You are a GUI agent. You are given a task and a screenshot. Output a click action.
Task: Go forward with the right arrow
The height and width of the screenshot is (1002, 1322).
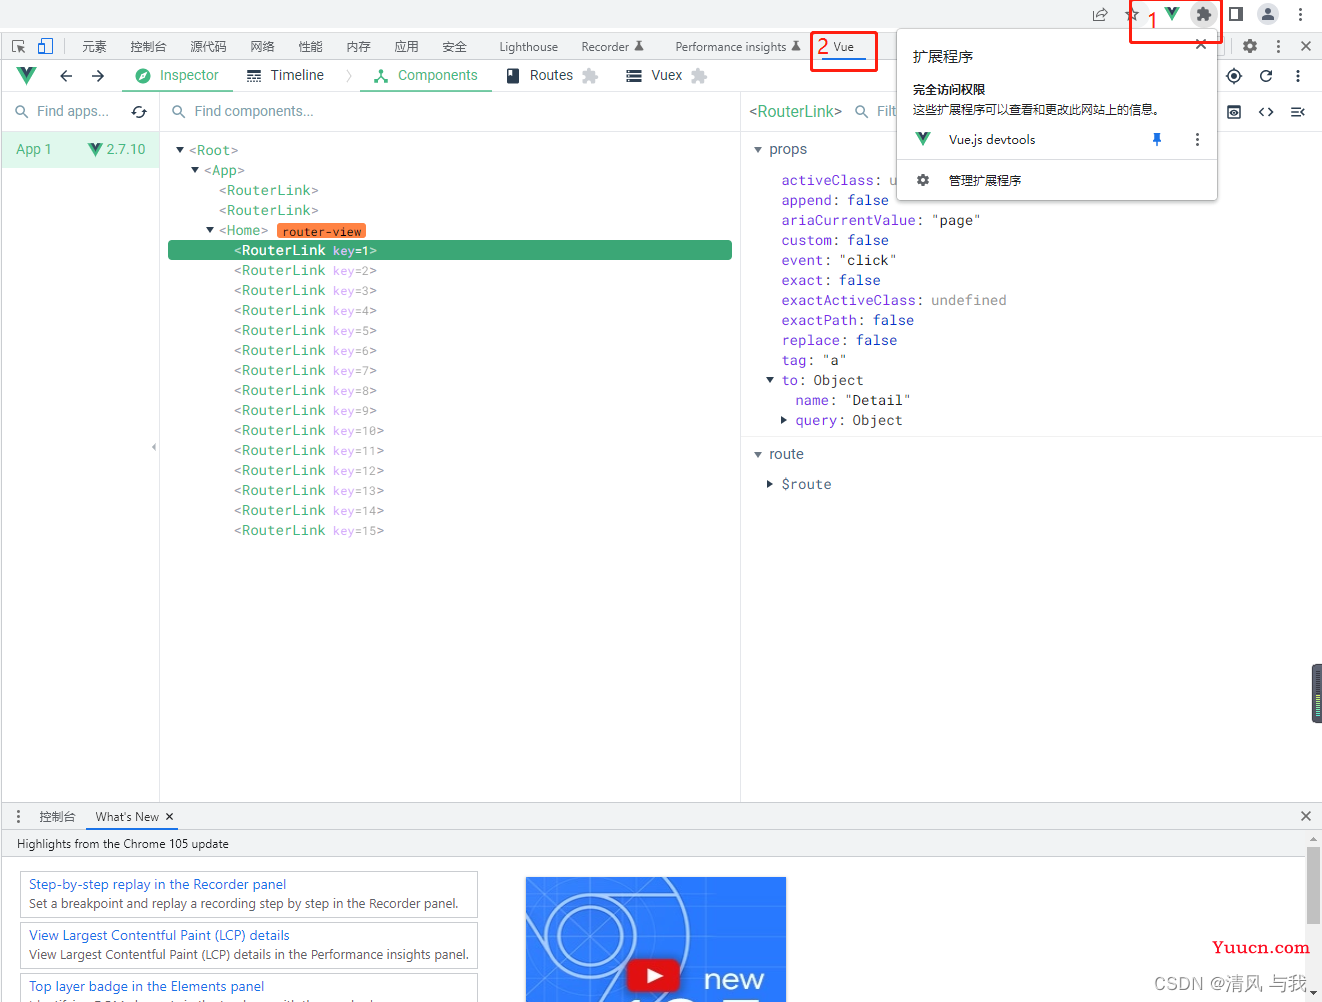point(98,75)
